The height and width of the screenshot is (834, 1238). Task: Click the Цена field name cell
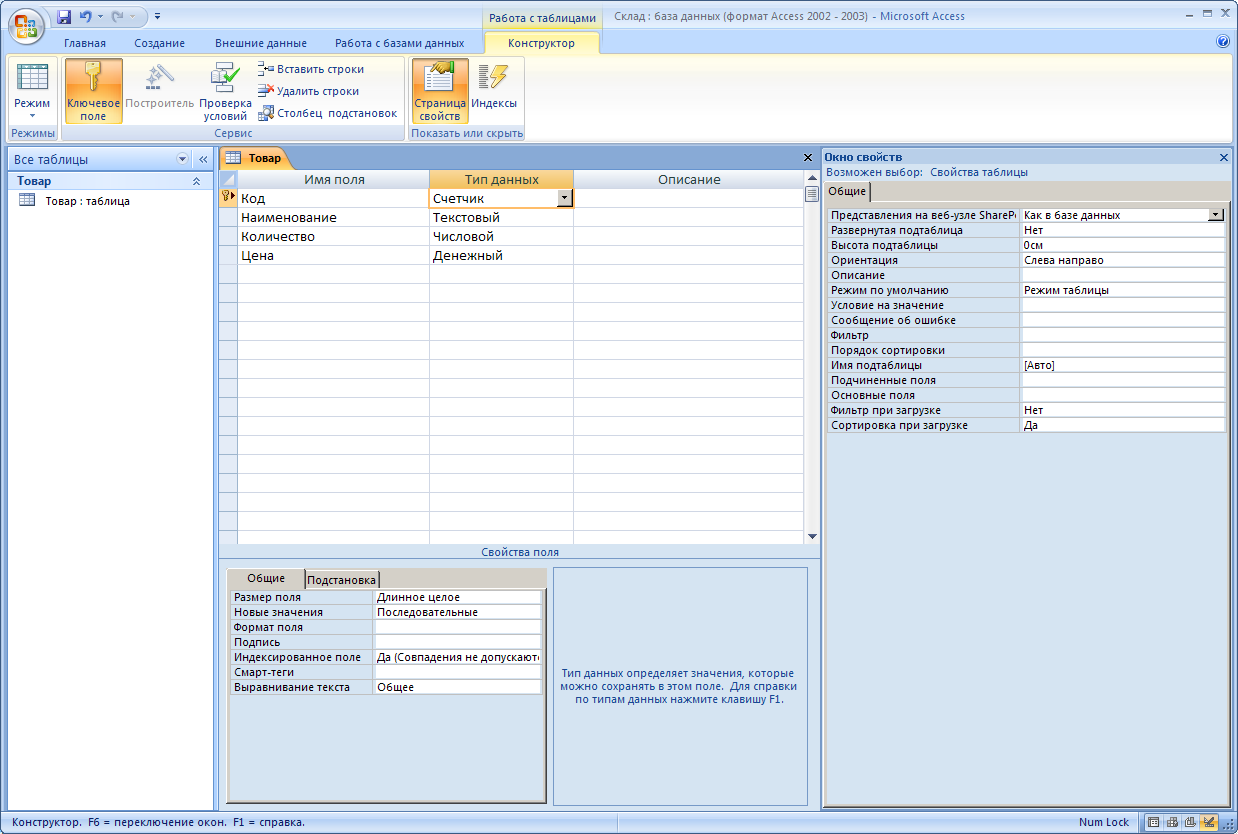point(333,255)
